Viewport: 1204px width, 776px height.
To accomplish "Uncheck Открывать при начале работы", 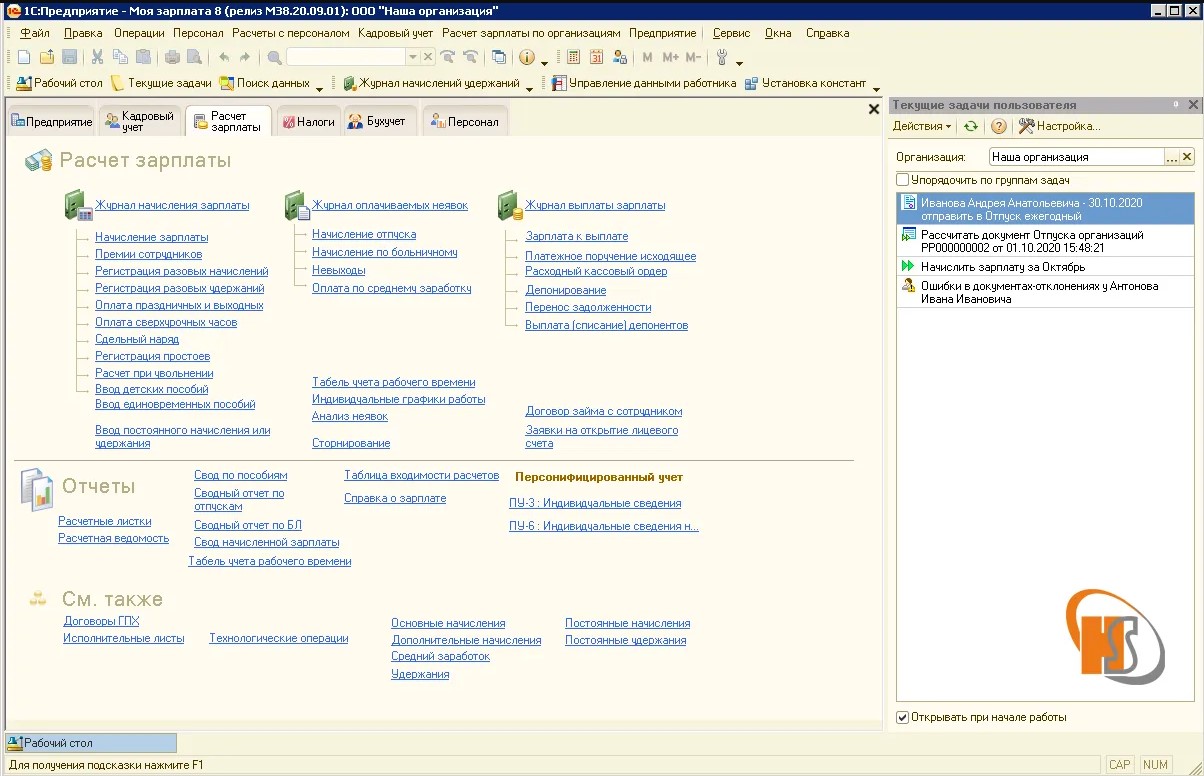I will [x=903, y=717].
